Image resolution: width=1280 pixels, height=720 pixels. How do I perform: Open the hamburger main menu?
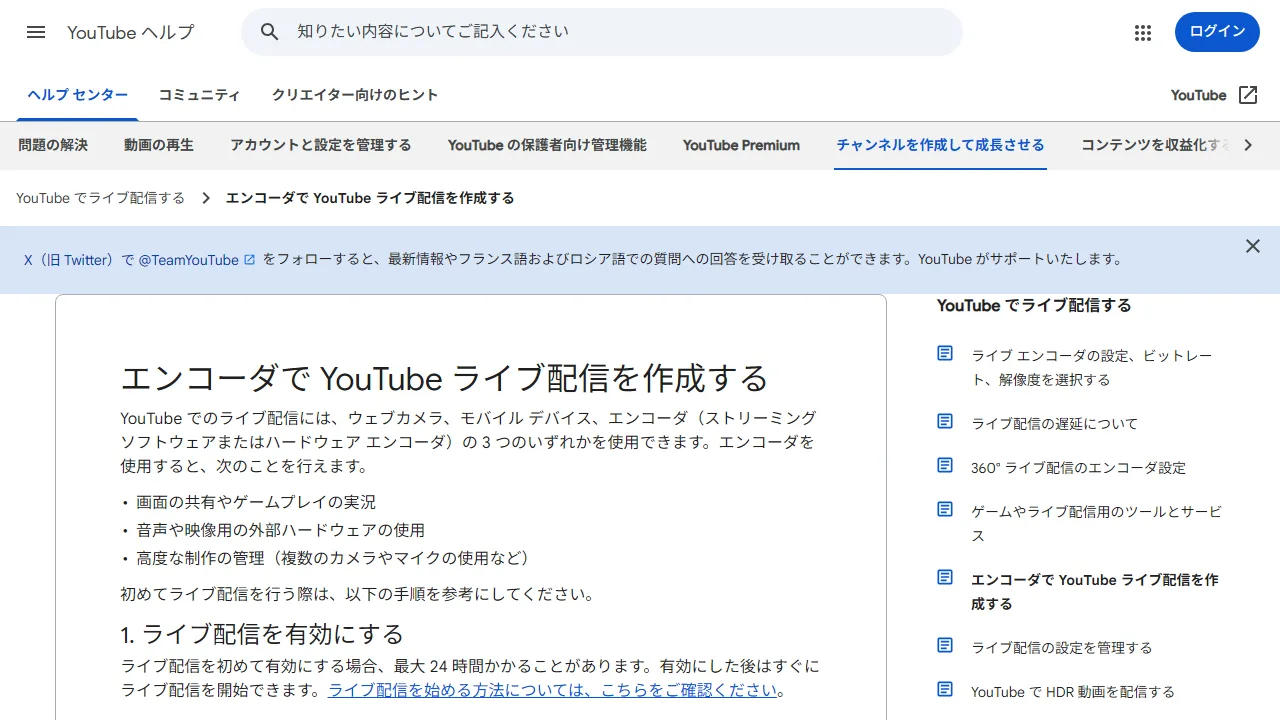36,32
